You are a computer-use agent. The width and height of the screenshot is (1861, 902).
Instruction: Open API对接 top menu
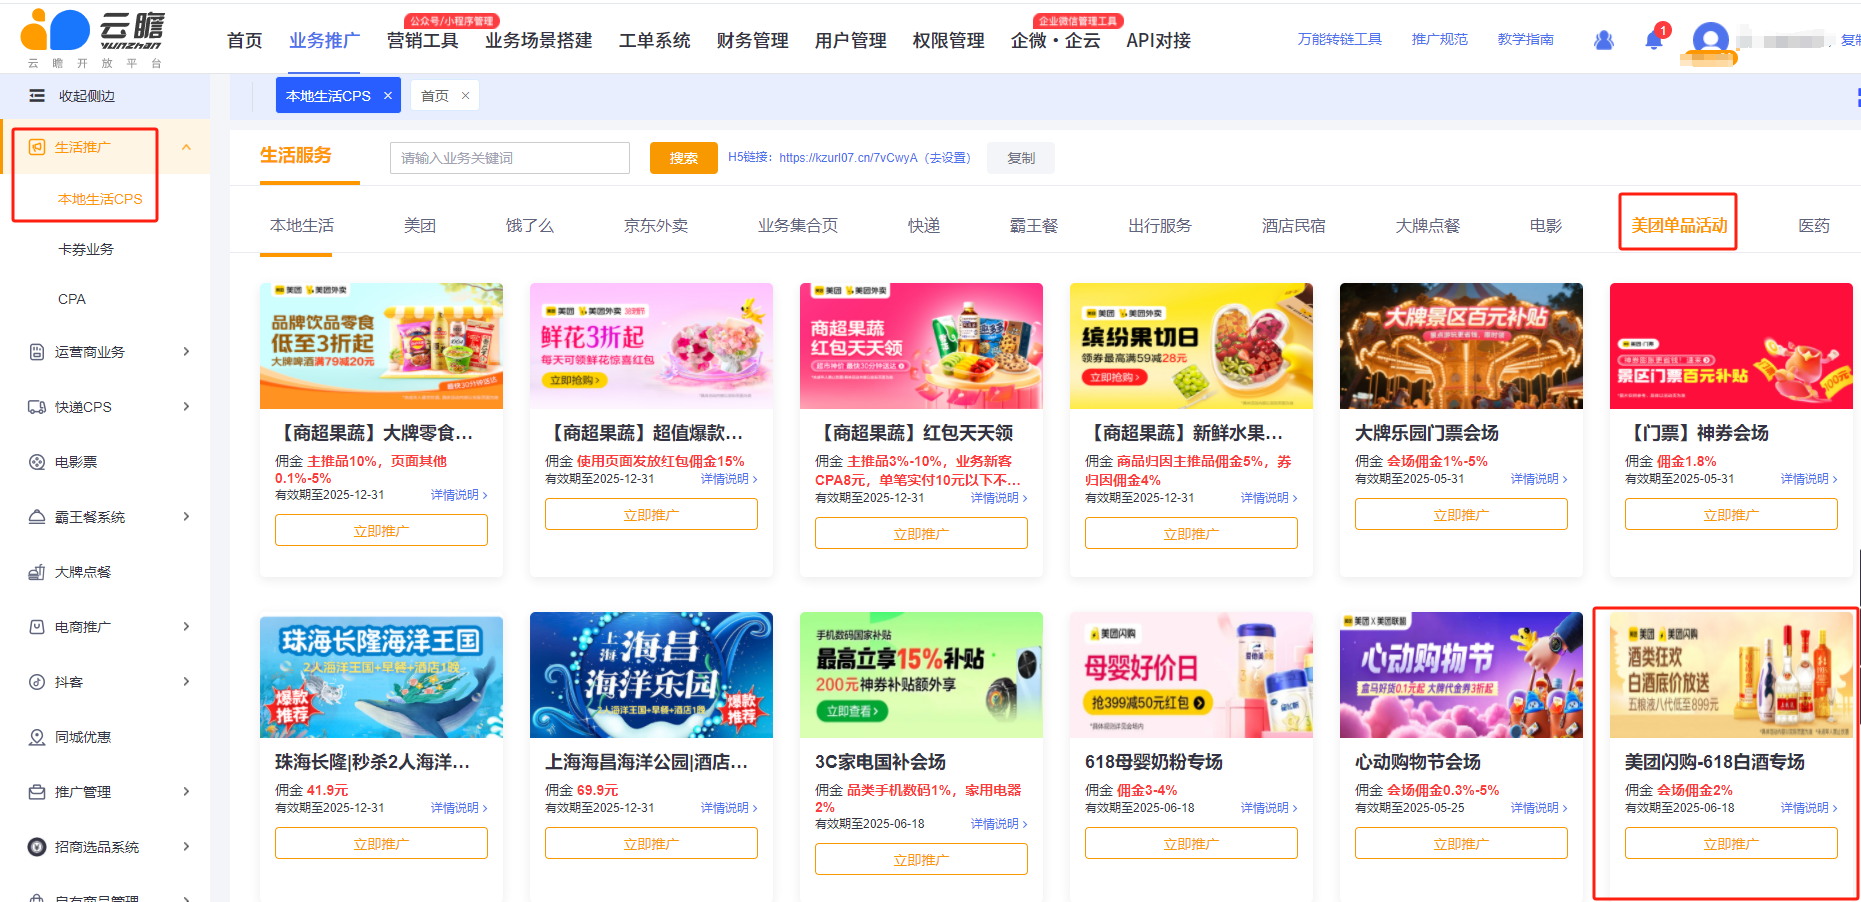point(1158,41)
